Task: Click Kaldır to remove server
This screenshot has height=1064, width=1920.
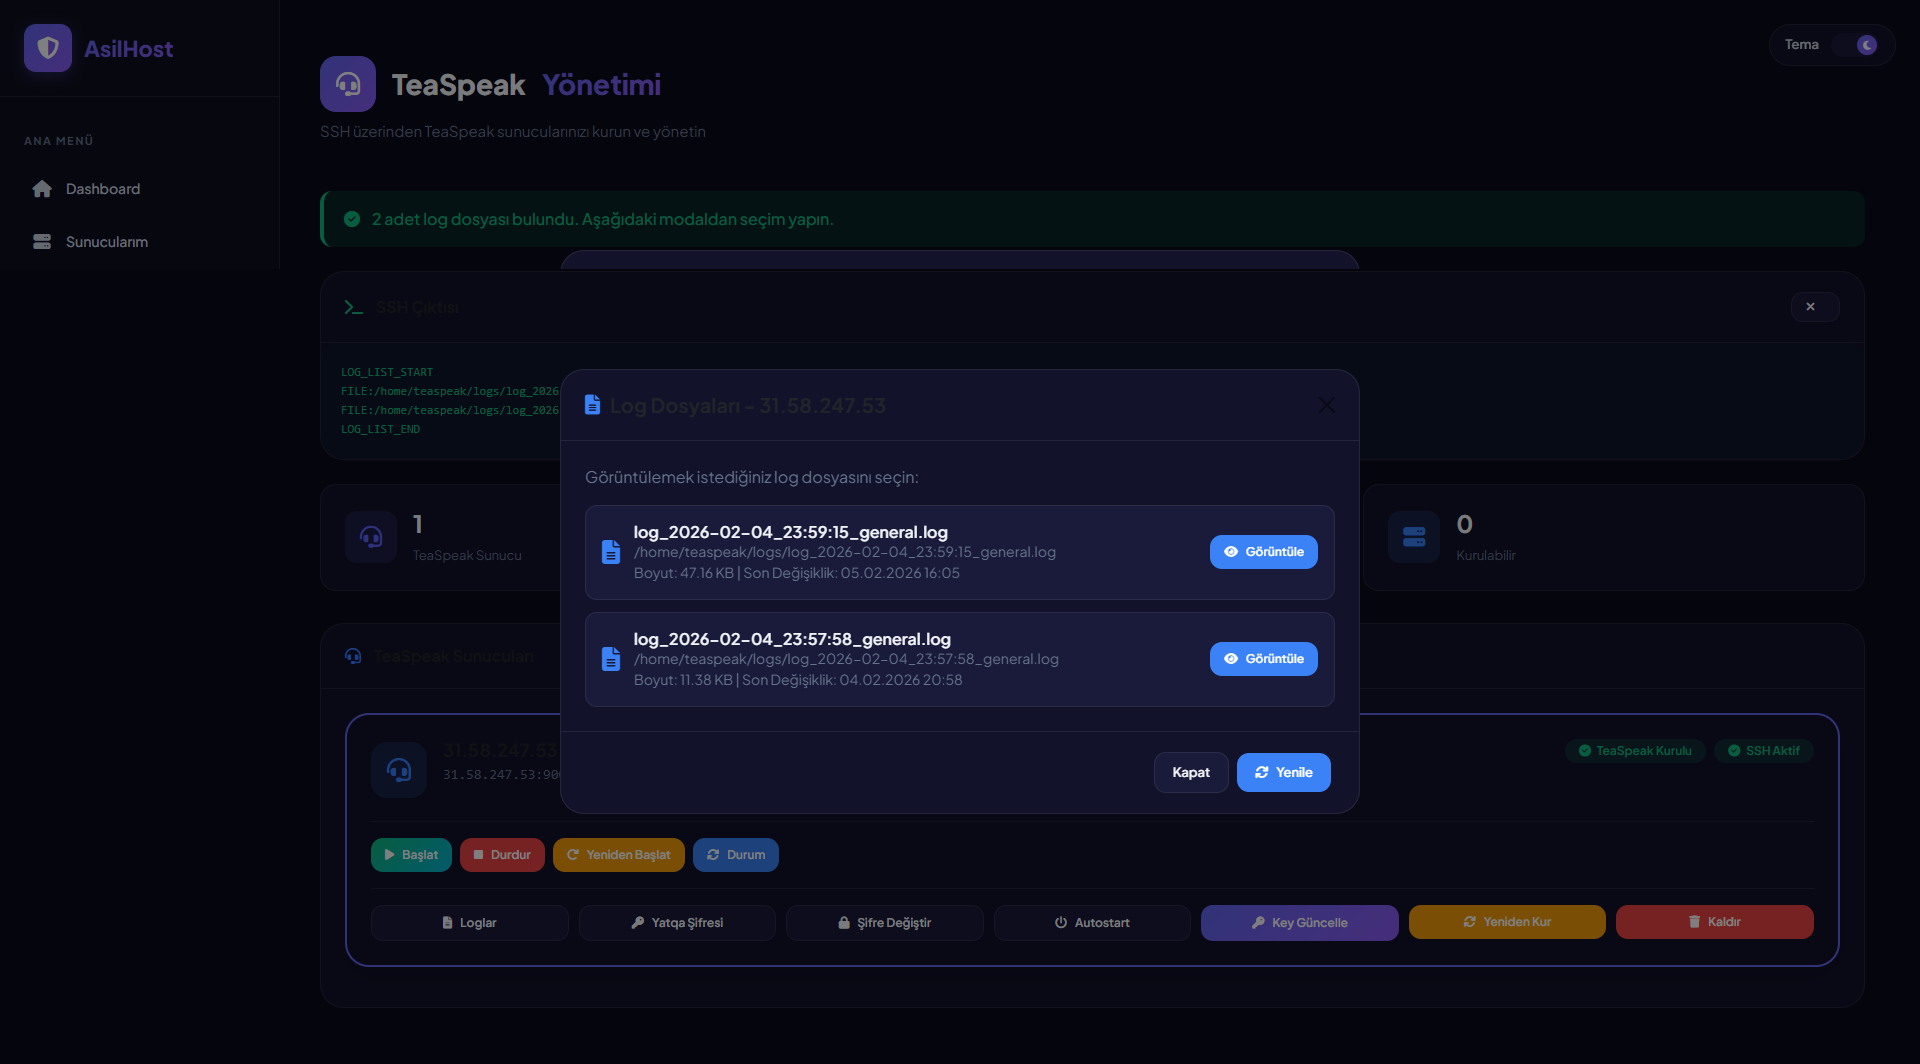Action: pyautogui.click(x=1714, y=922)
